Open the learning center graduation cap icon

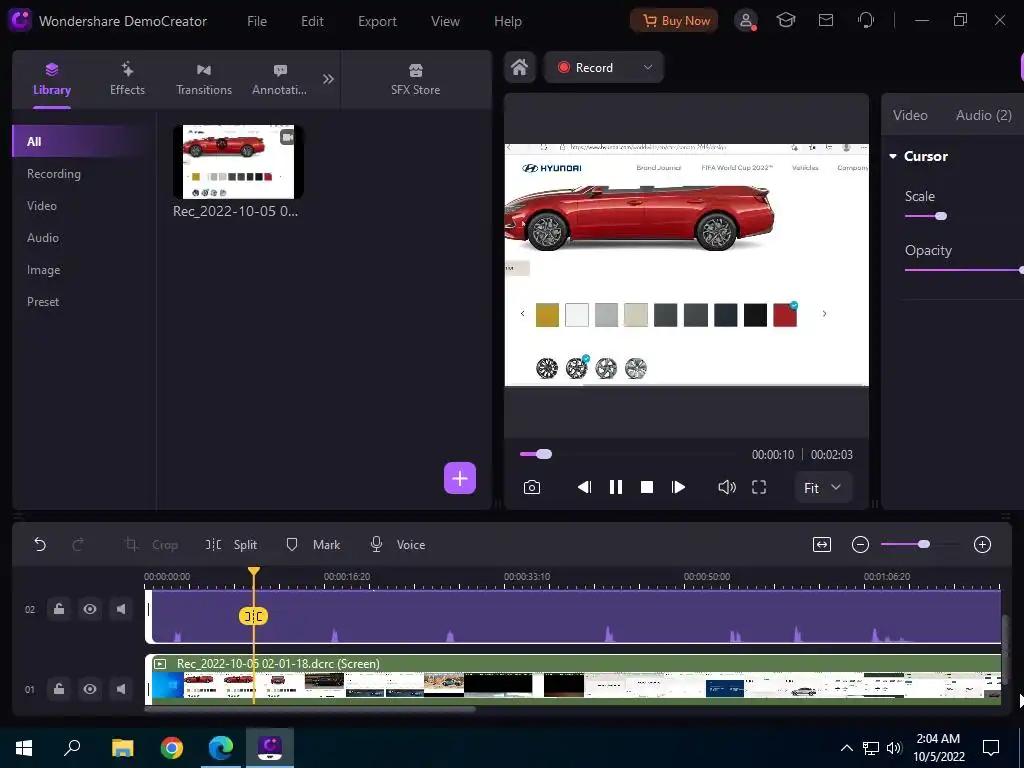786,20
